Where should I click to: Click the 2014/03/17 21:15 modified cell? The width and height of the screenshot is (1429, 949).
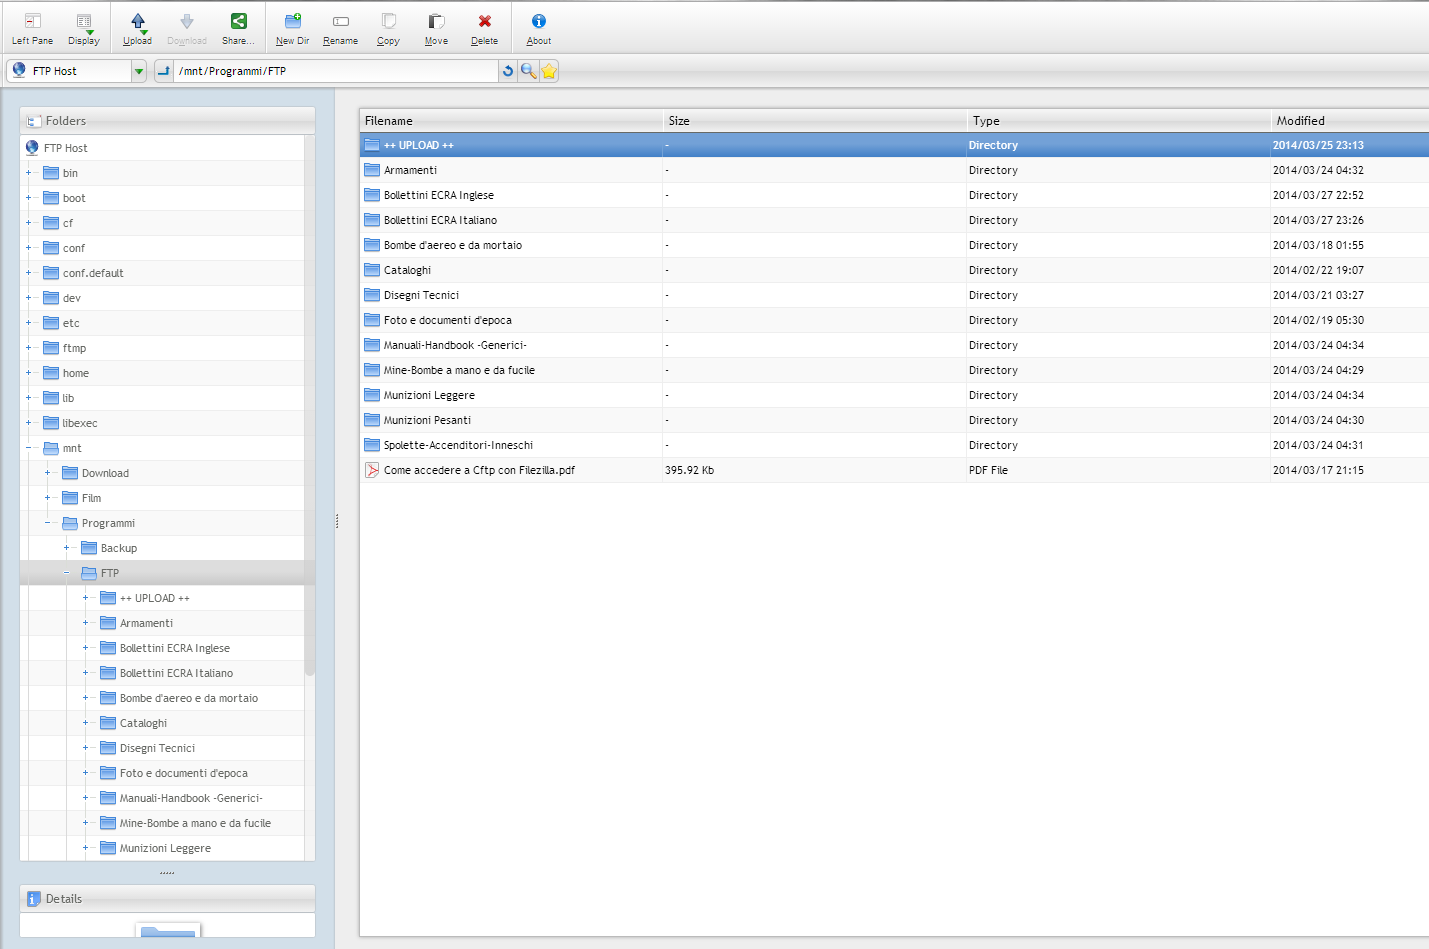[x=1318, y=470]
